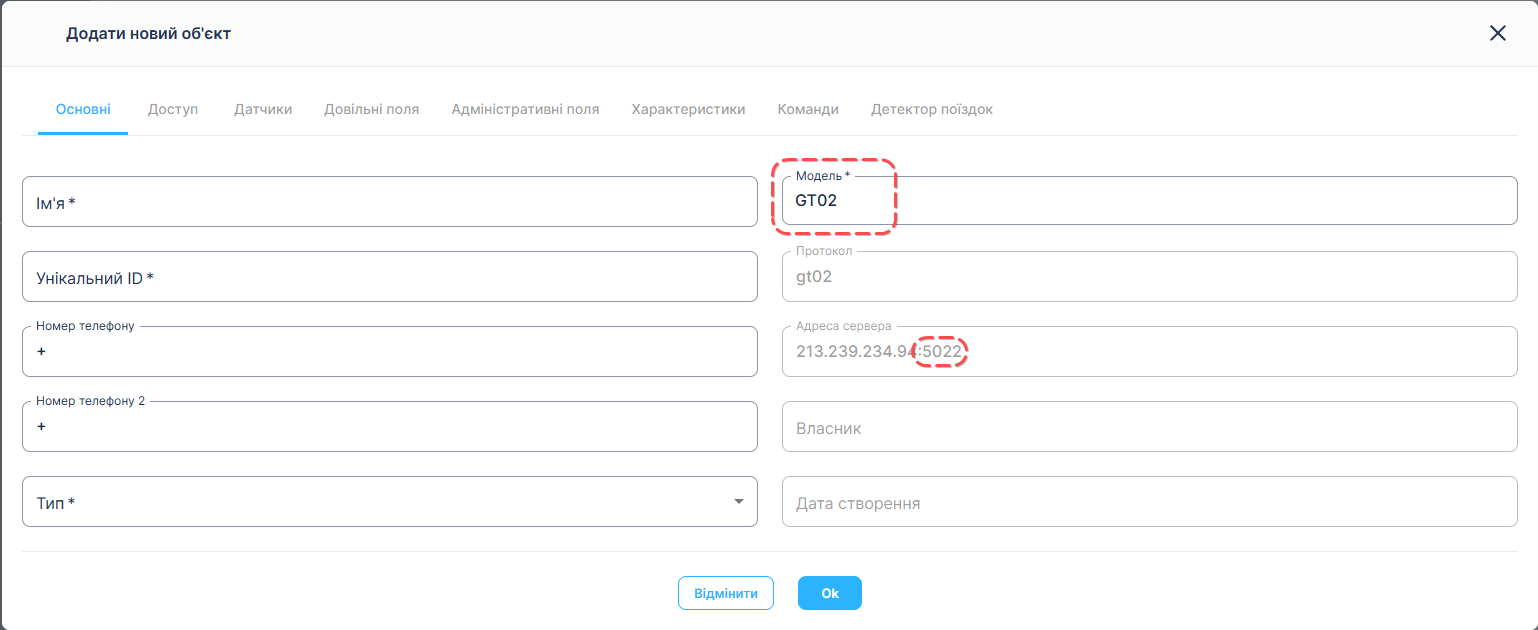Select the Адміністративні поля tab
The image size is (1538, 630).
(x=525, y=109)
